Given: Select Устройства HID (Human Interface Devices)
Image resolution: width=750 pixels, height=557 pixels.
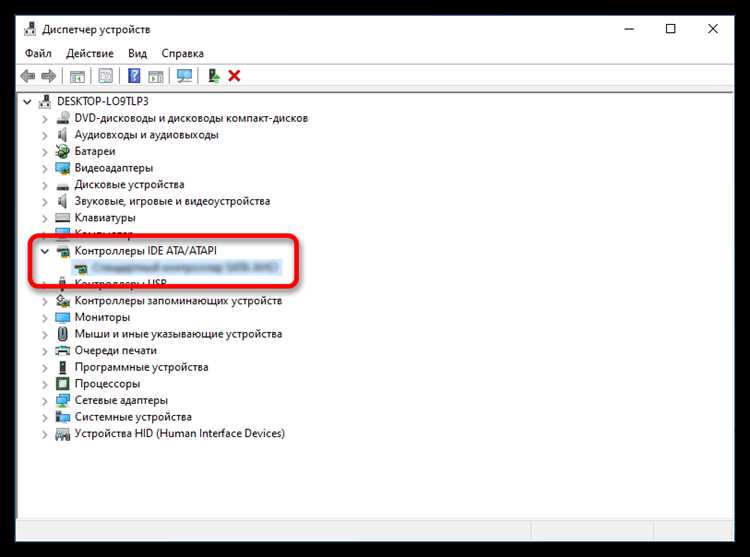Looking at the screenshot, I should [x=179, y=433].
